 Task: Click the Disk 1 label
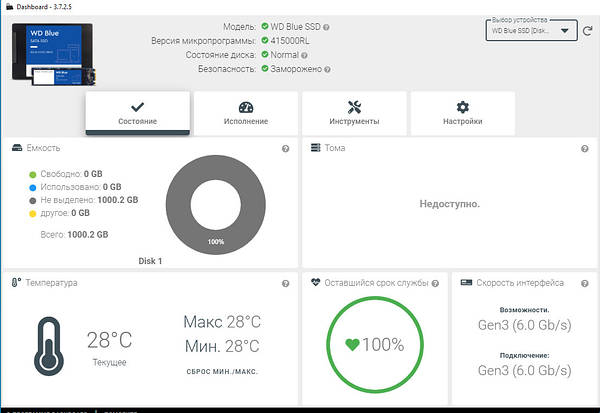150,261
